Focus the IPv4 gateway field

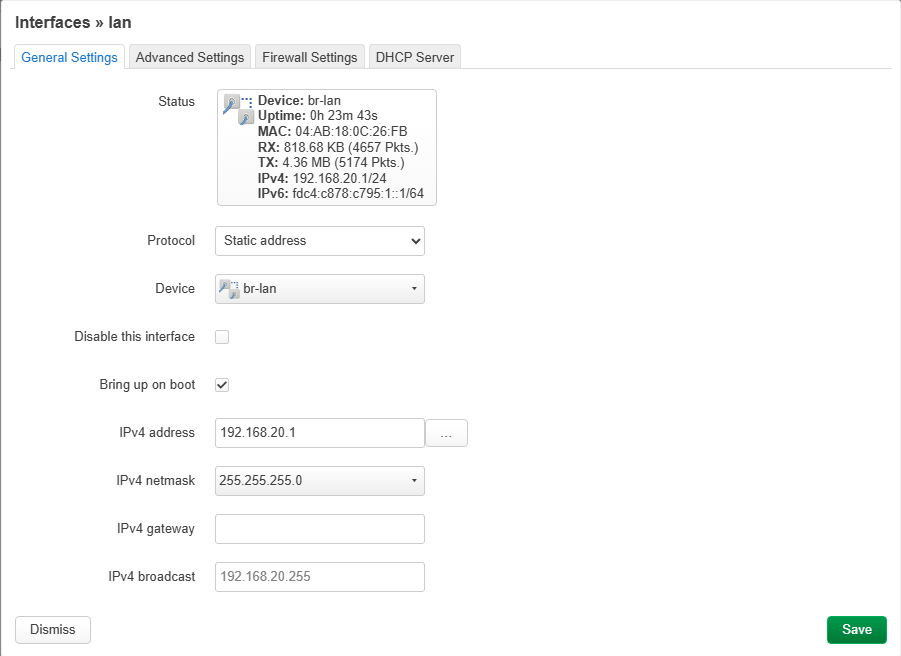point(319,529)
